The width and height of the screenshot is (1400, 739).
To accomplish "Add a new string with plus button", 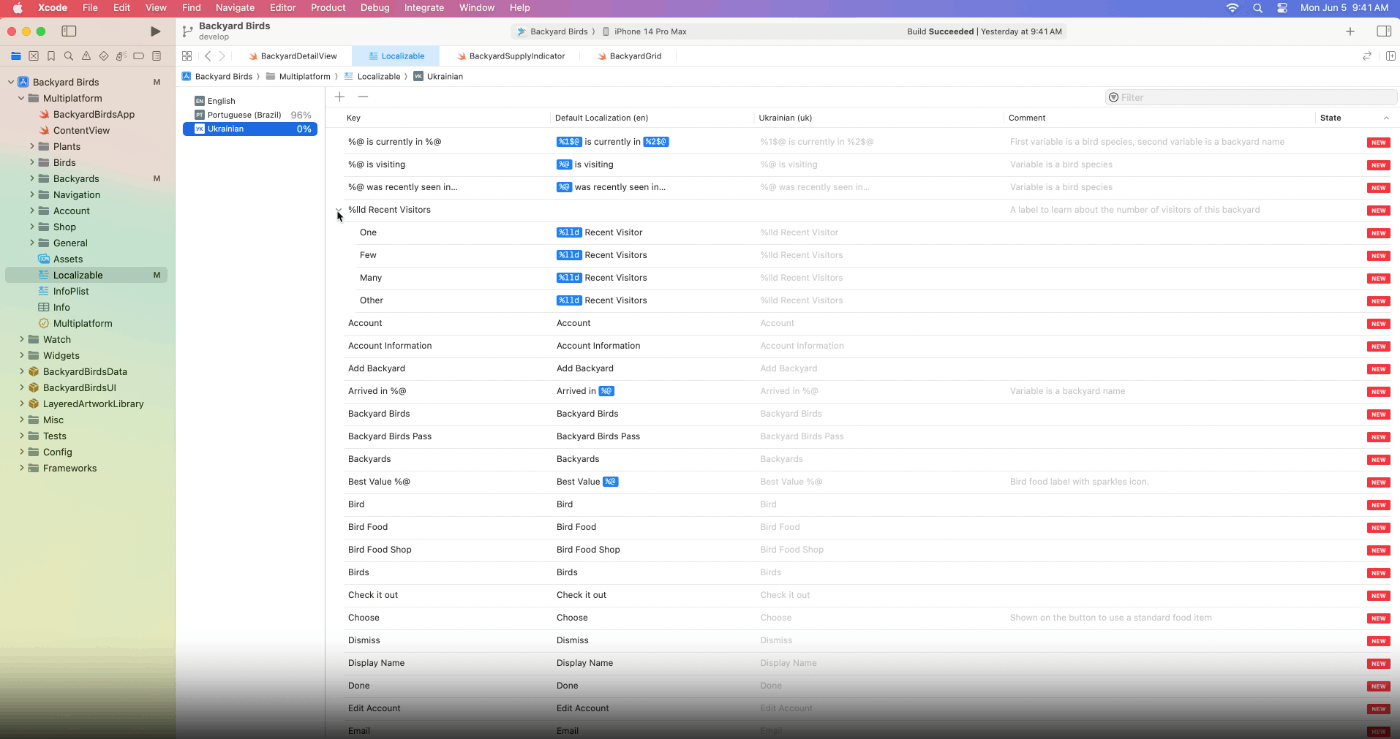I will click(340, 97).
